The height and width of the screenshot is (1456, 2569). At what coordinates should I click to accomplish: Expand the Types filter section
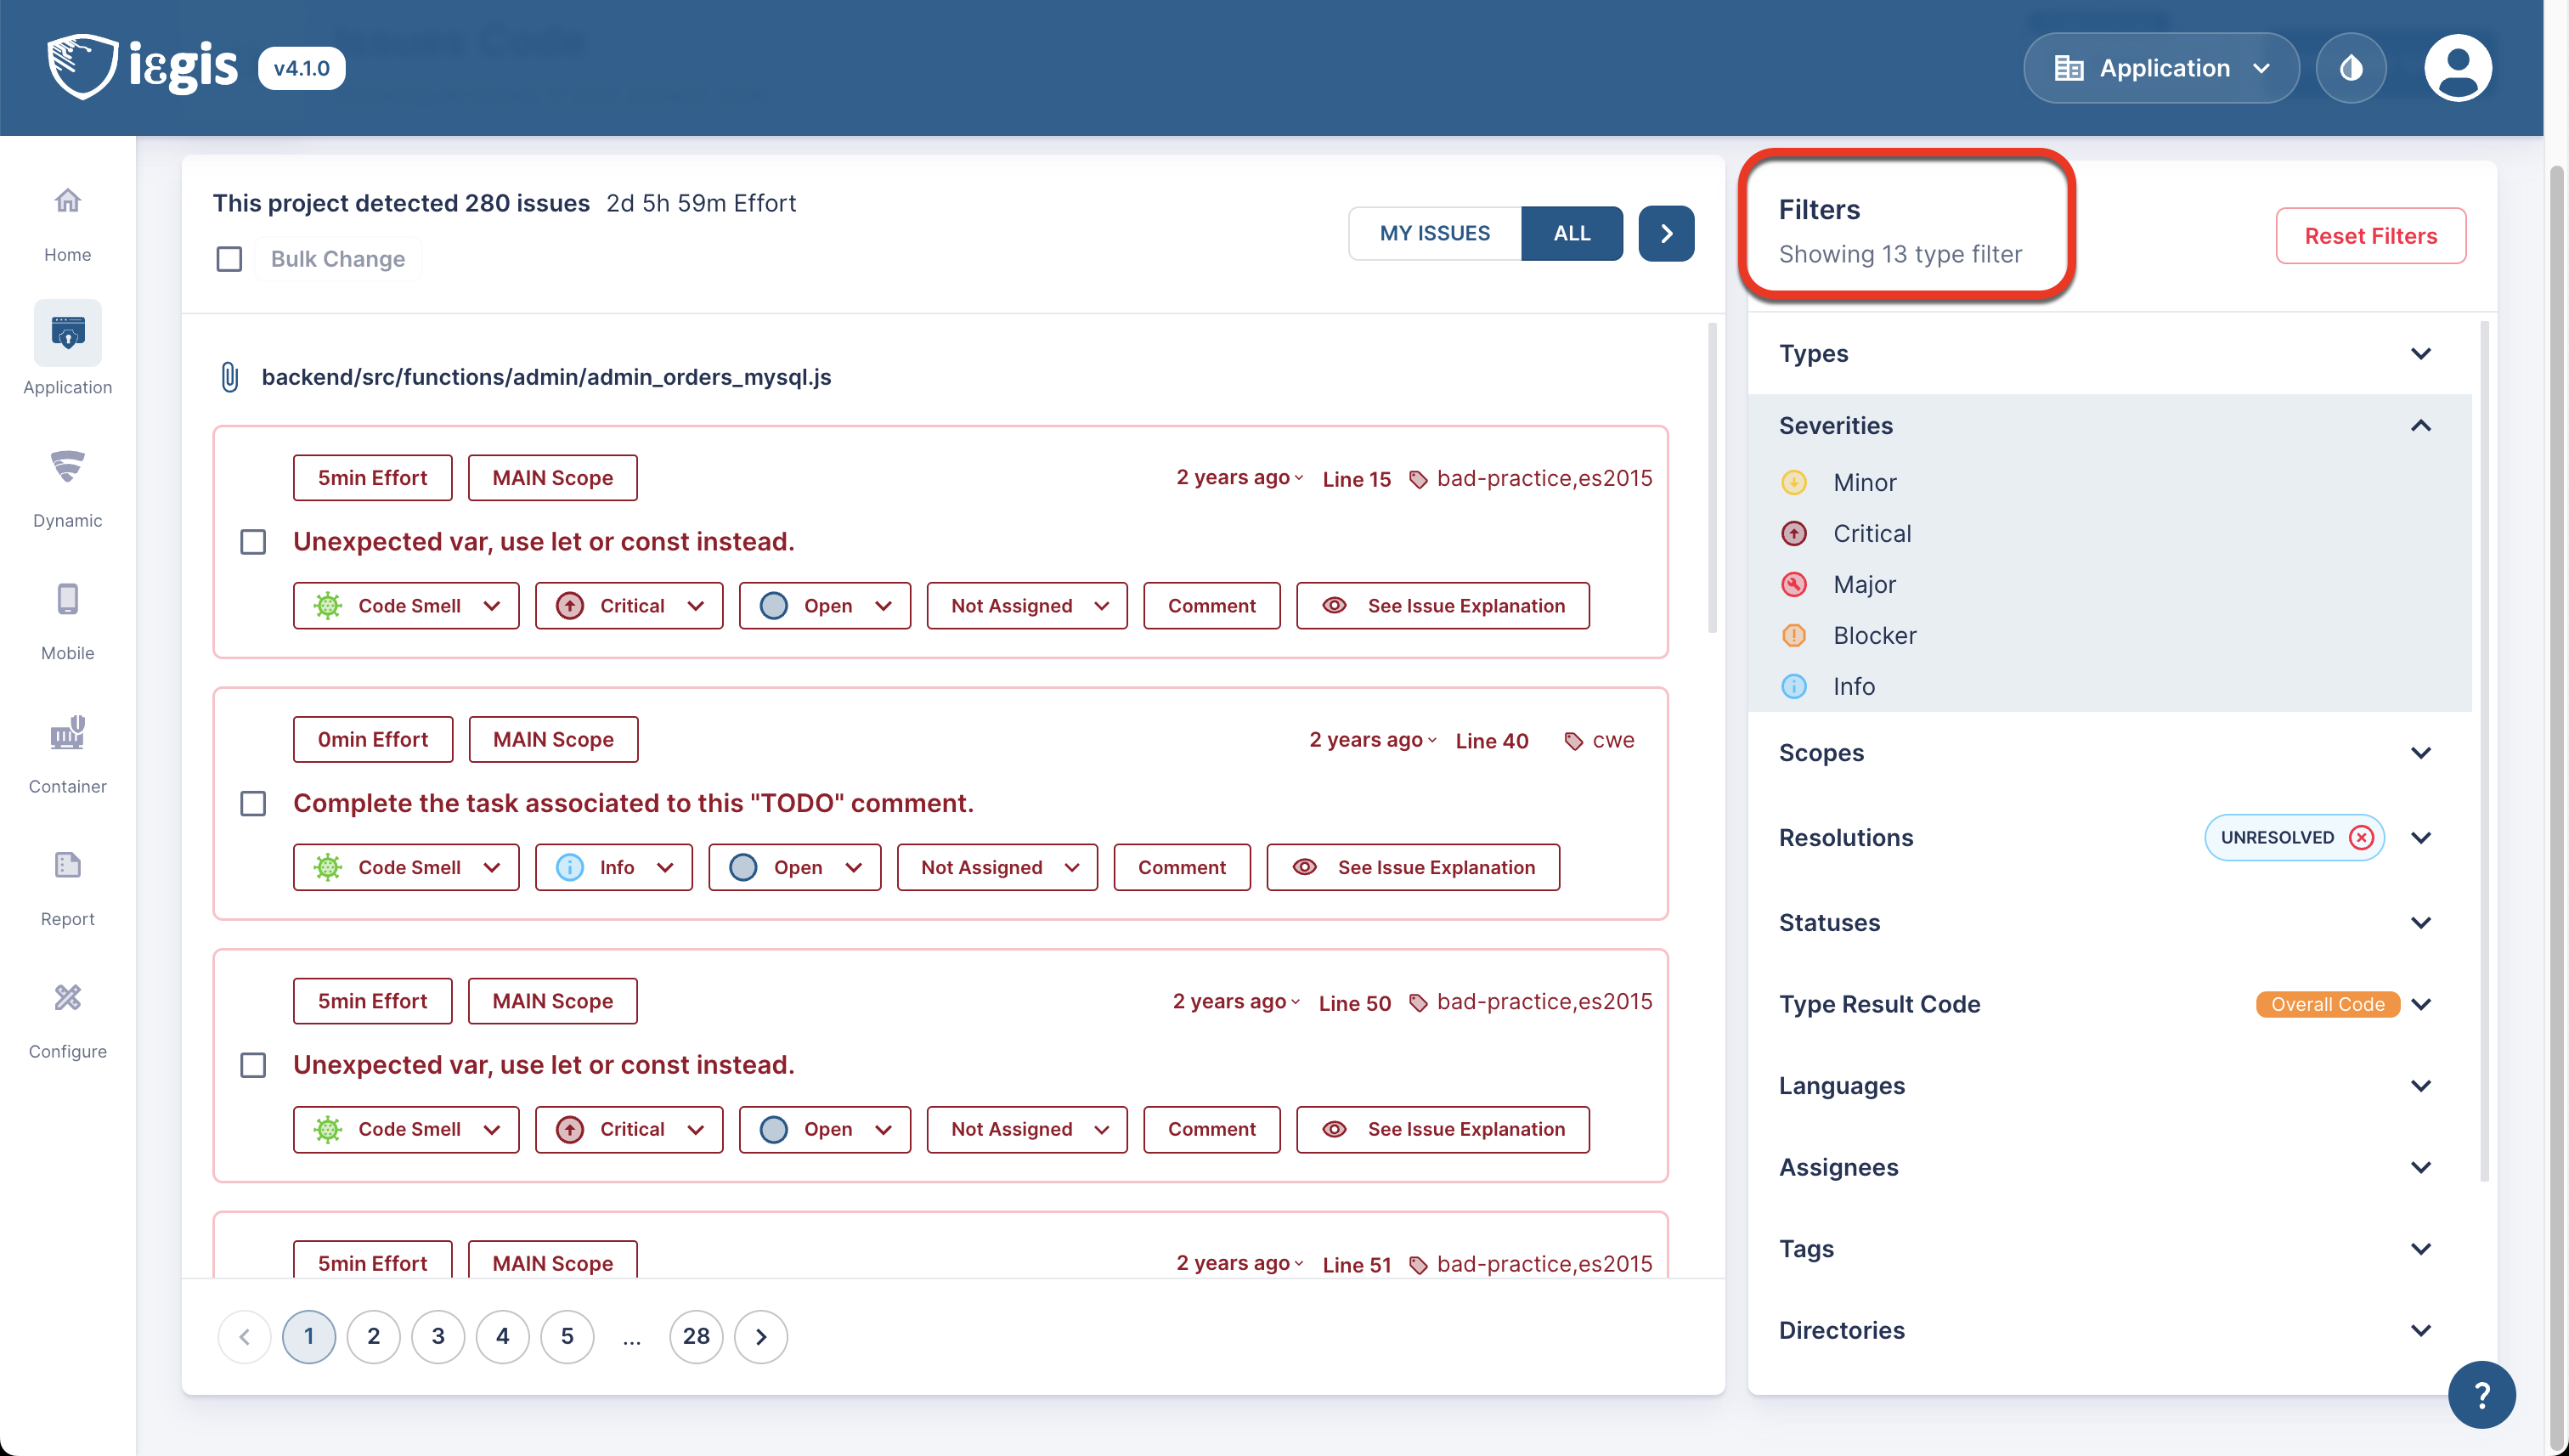coord(2420,354)
